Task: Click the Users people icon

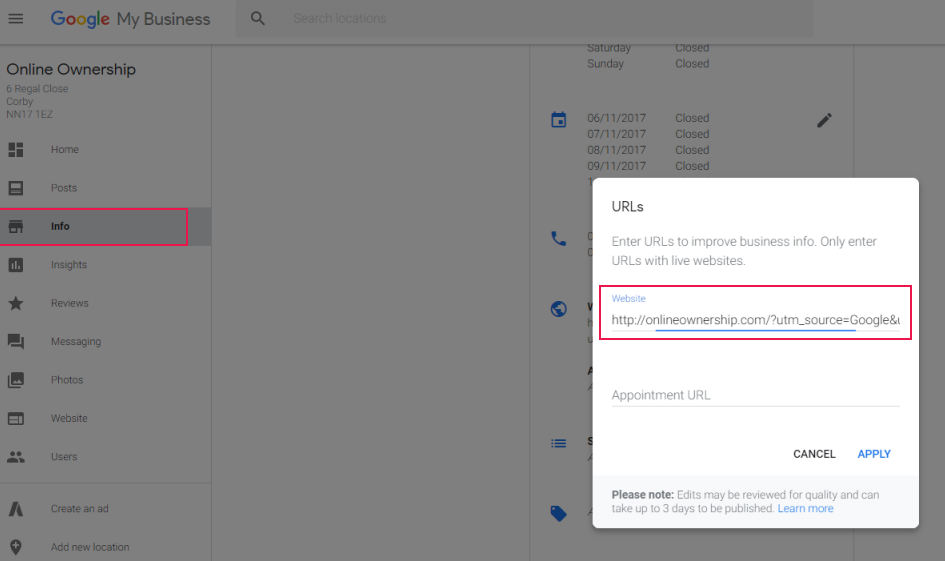Action: tap(16, 457)
